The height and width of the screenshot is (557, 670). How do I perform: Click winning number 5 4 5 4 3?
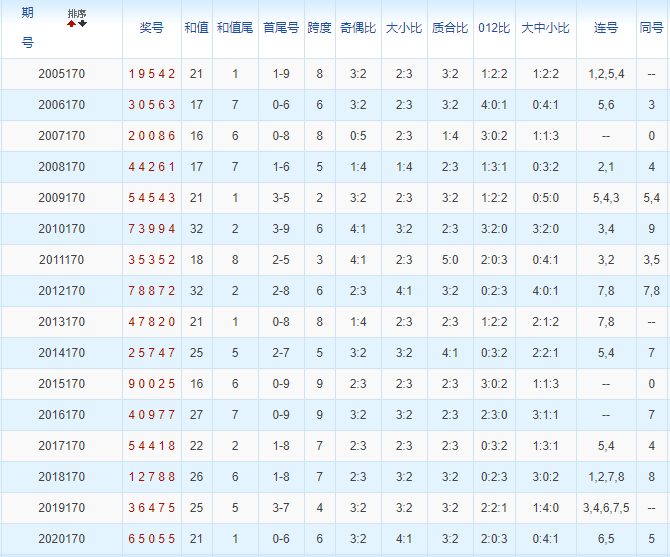[152, 198]
